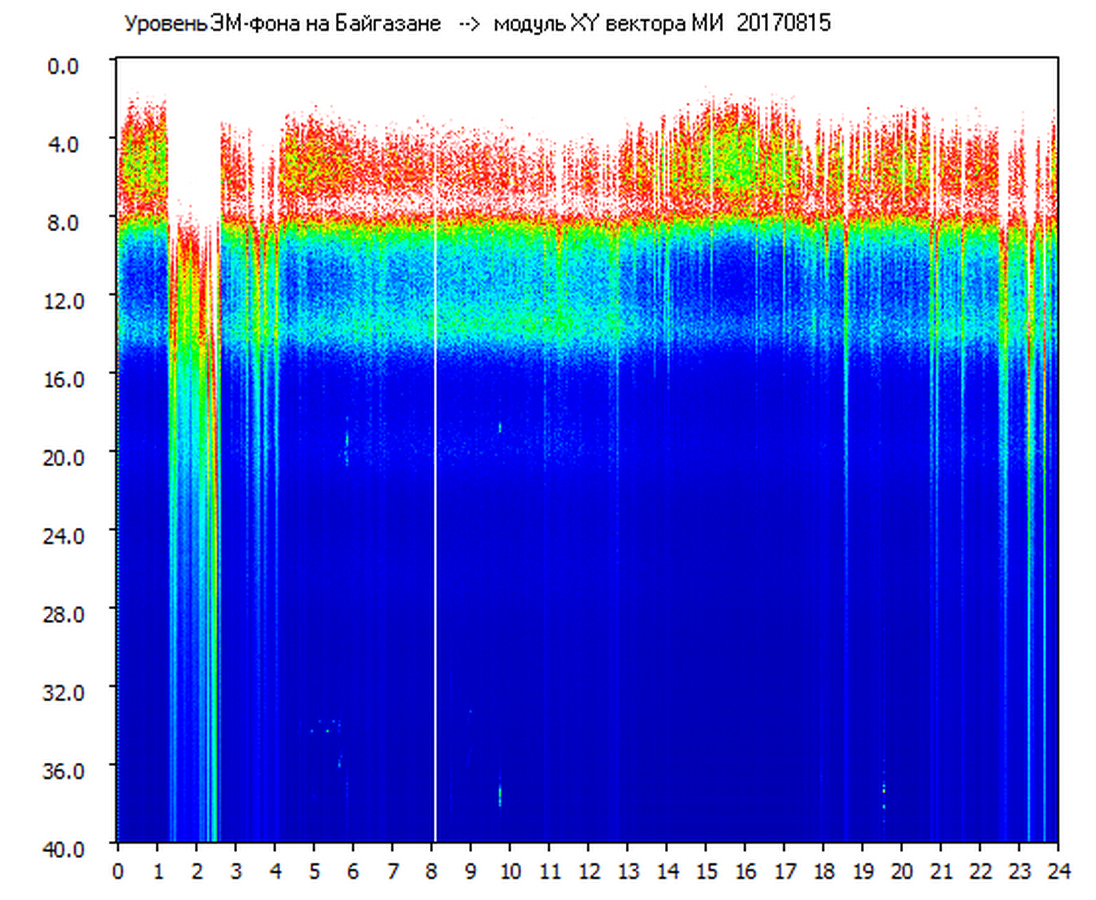
Task: Click the "-->" arrow in the title
Action: click(470, 24)
